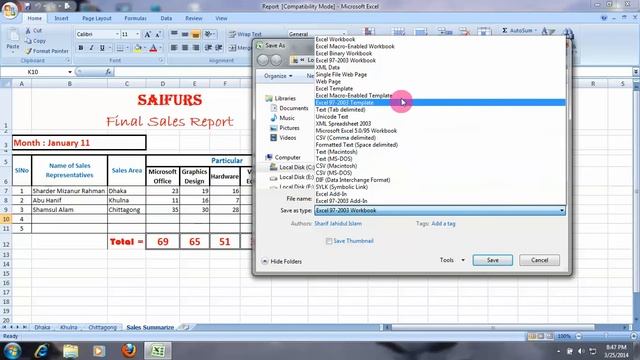Switch to the Home ribbon tab

[x=34, y=18]
